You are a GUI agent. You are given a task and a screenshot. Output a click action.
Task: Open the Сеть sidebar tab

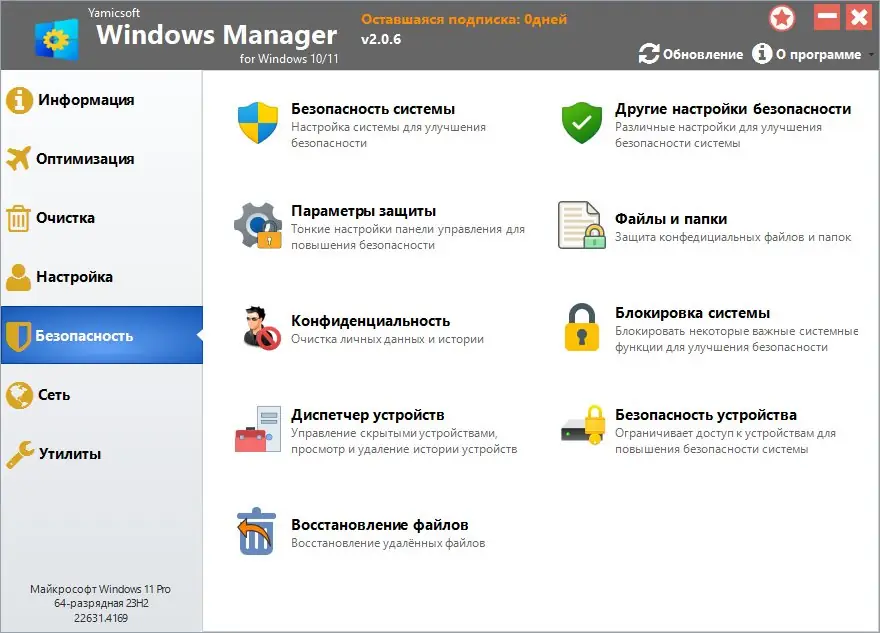point(53,395)
